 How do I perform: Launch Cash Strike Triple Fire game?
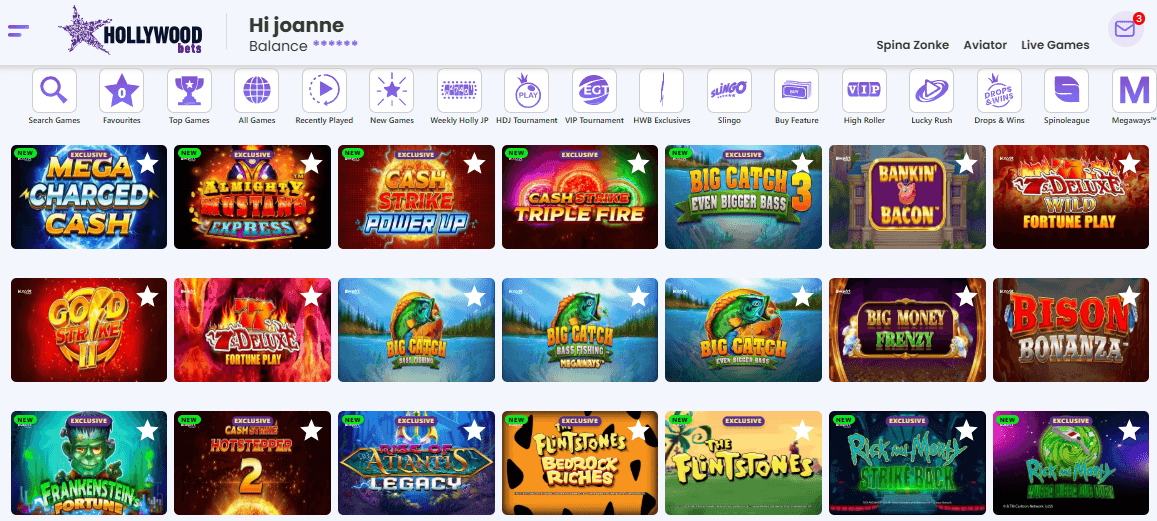pyautogui.click(x=580, y=197)
